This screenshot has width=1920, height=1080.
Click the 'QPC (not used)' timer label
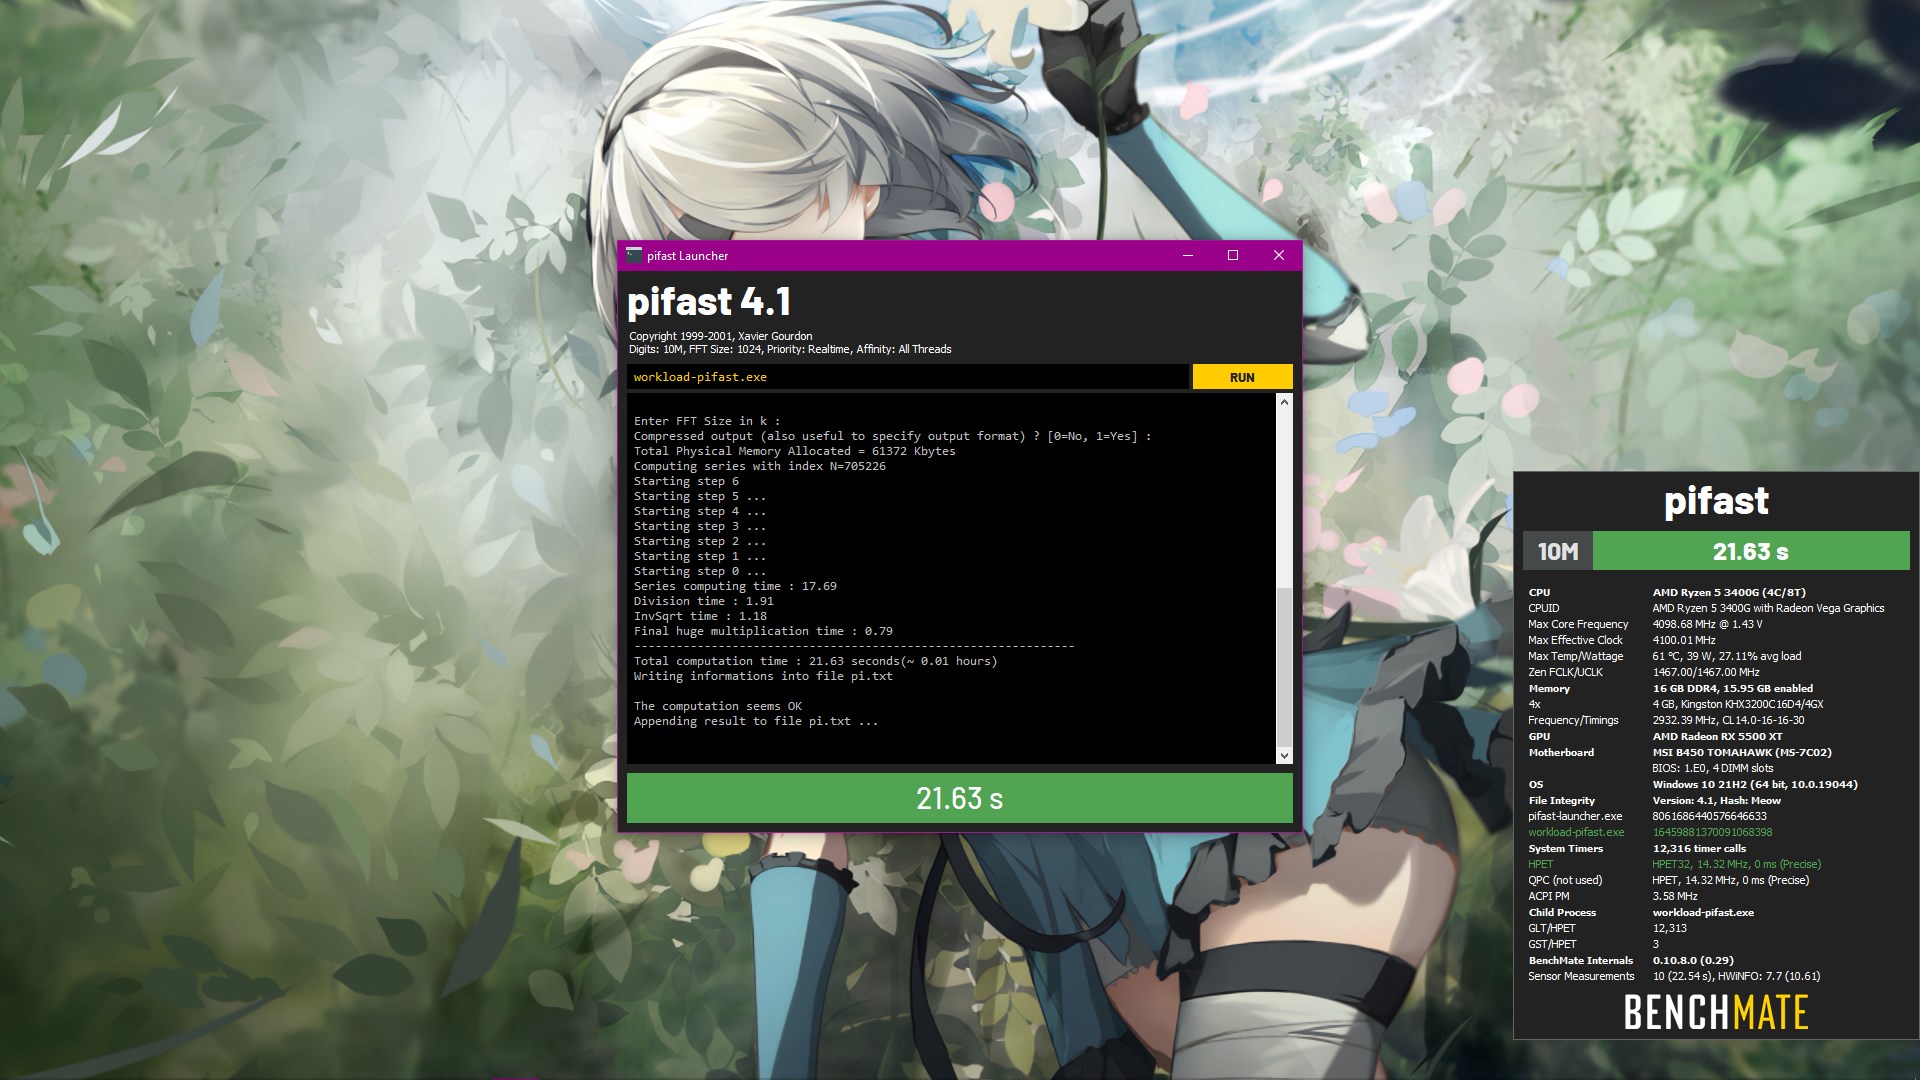click(x=1565, y=880)
